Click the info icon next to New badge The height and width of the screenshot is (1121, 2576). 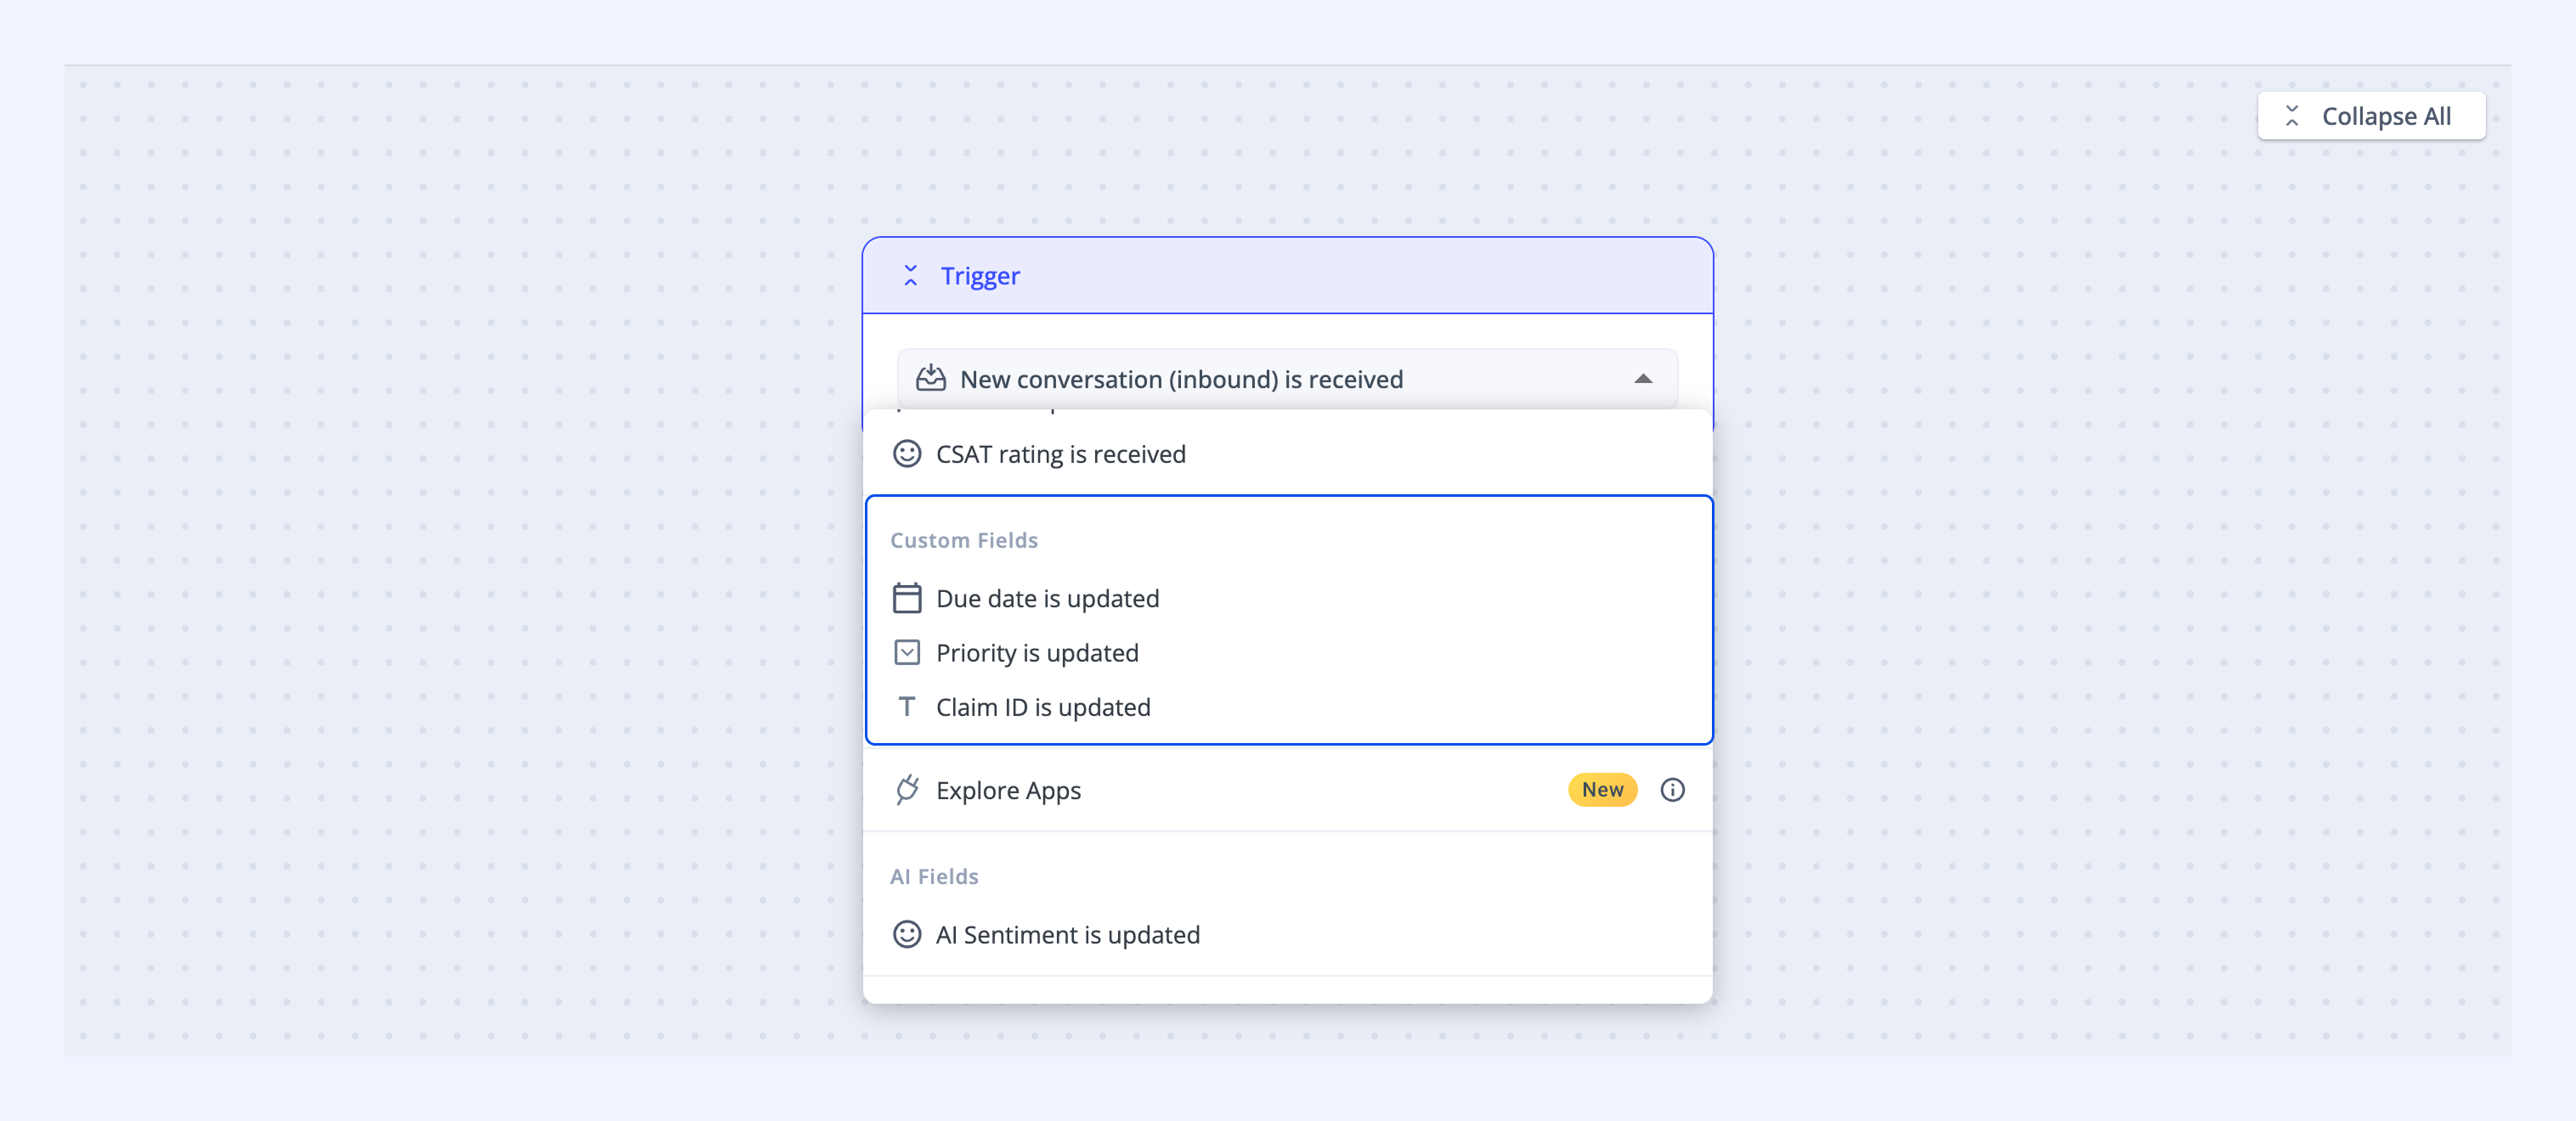coord(1672,790)
